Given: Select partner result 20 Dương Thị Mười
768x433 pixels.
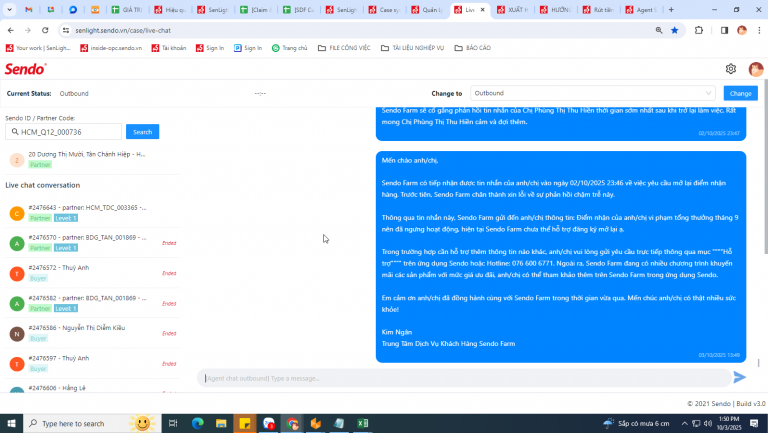Looking at the screenshot, I should pos(92,159).
